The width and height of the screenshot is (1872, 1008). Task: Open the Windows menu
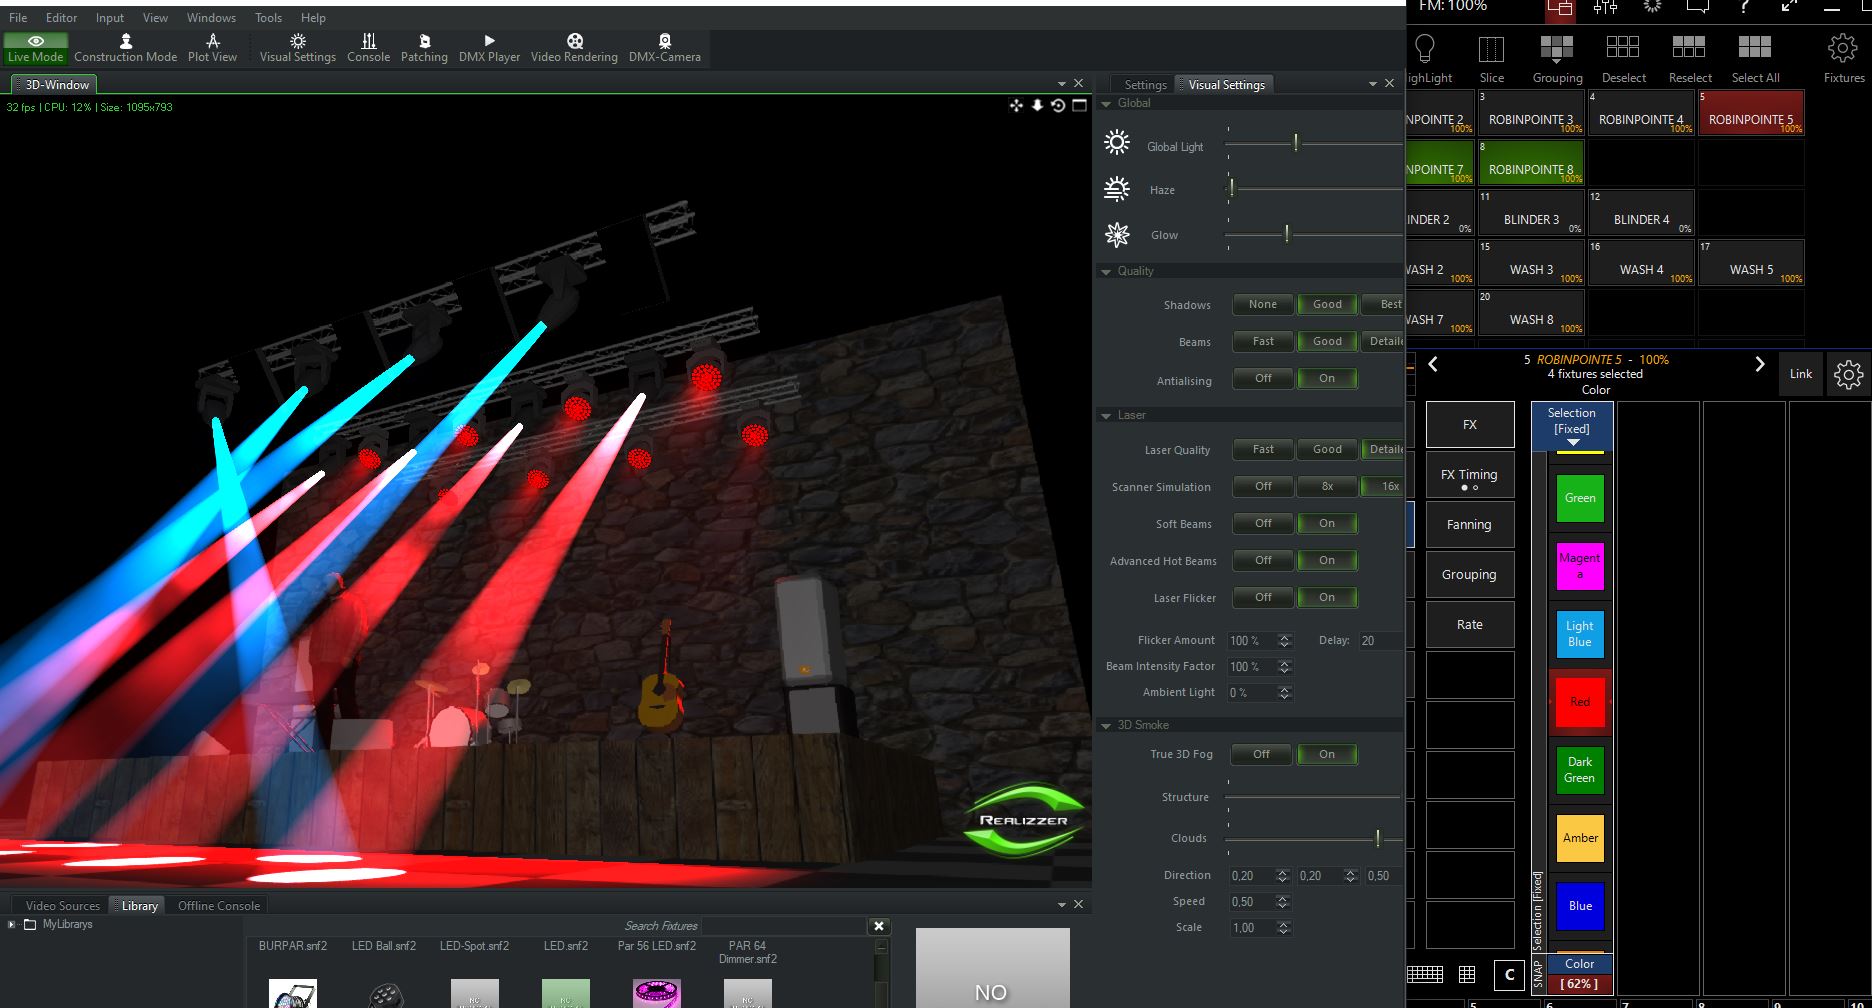pos(211,18)
